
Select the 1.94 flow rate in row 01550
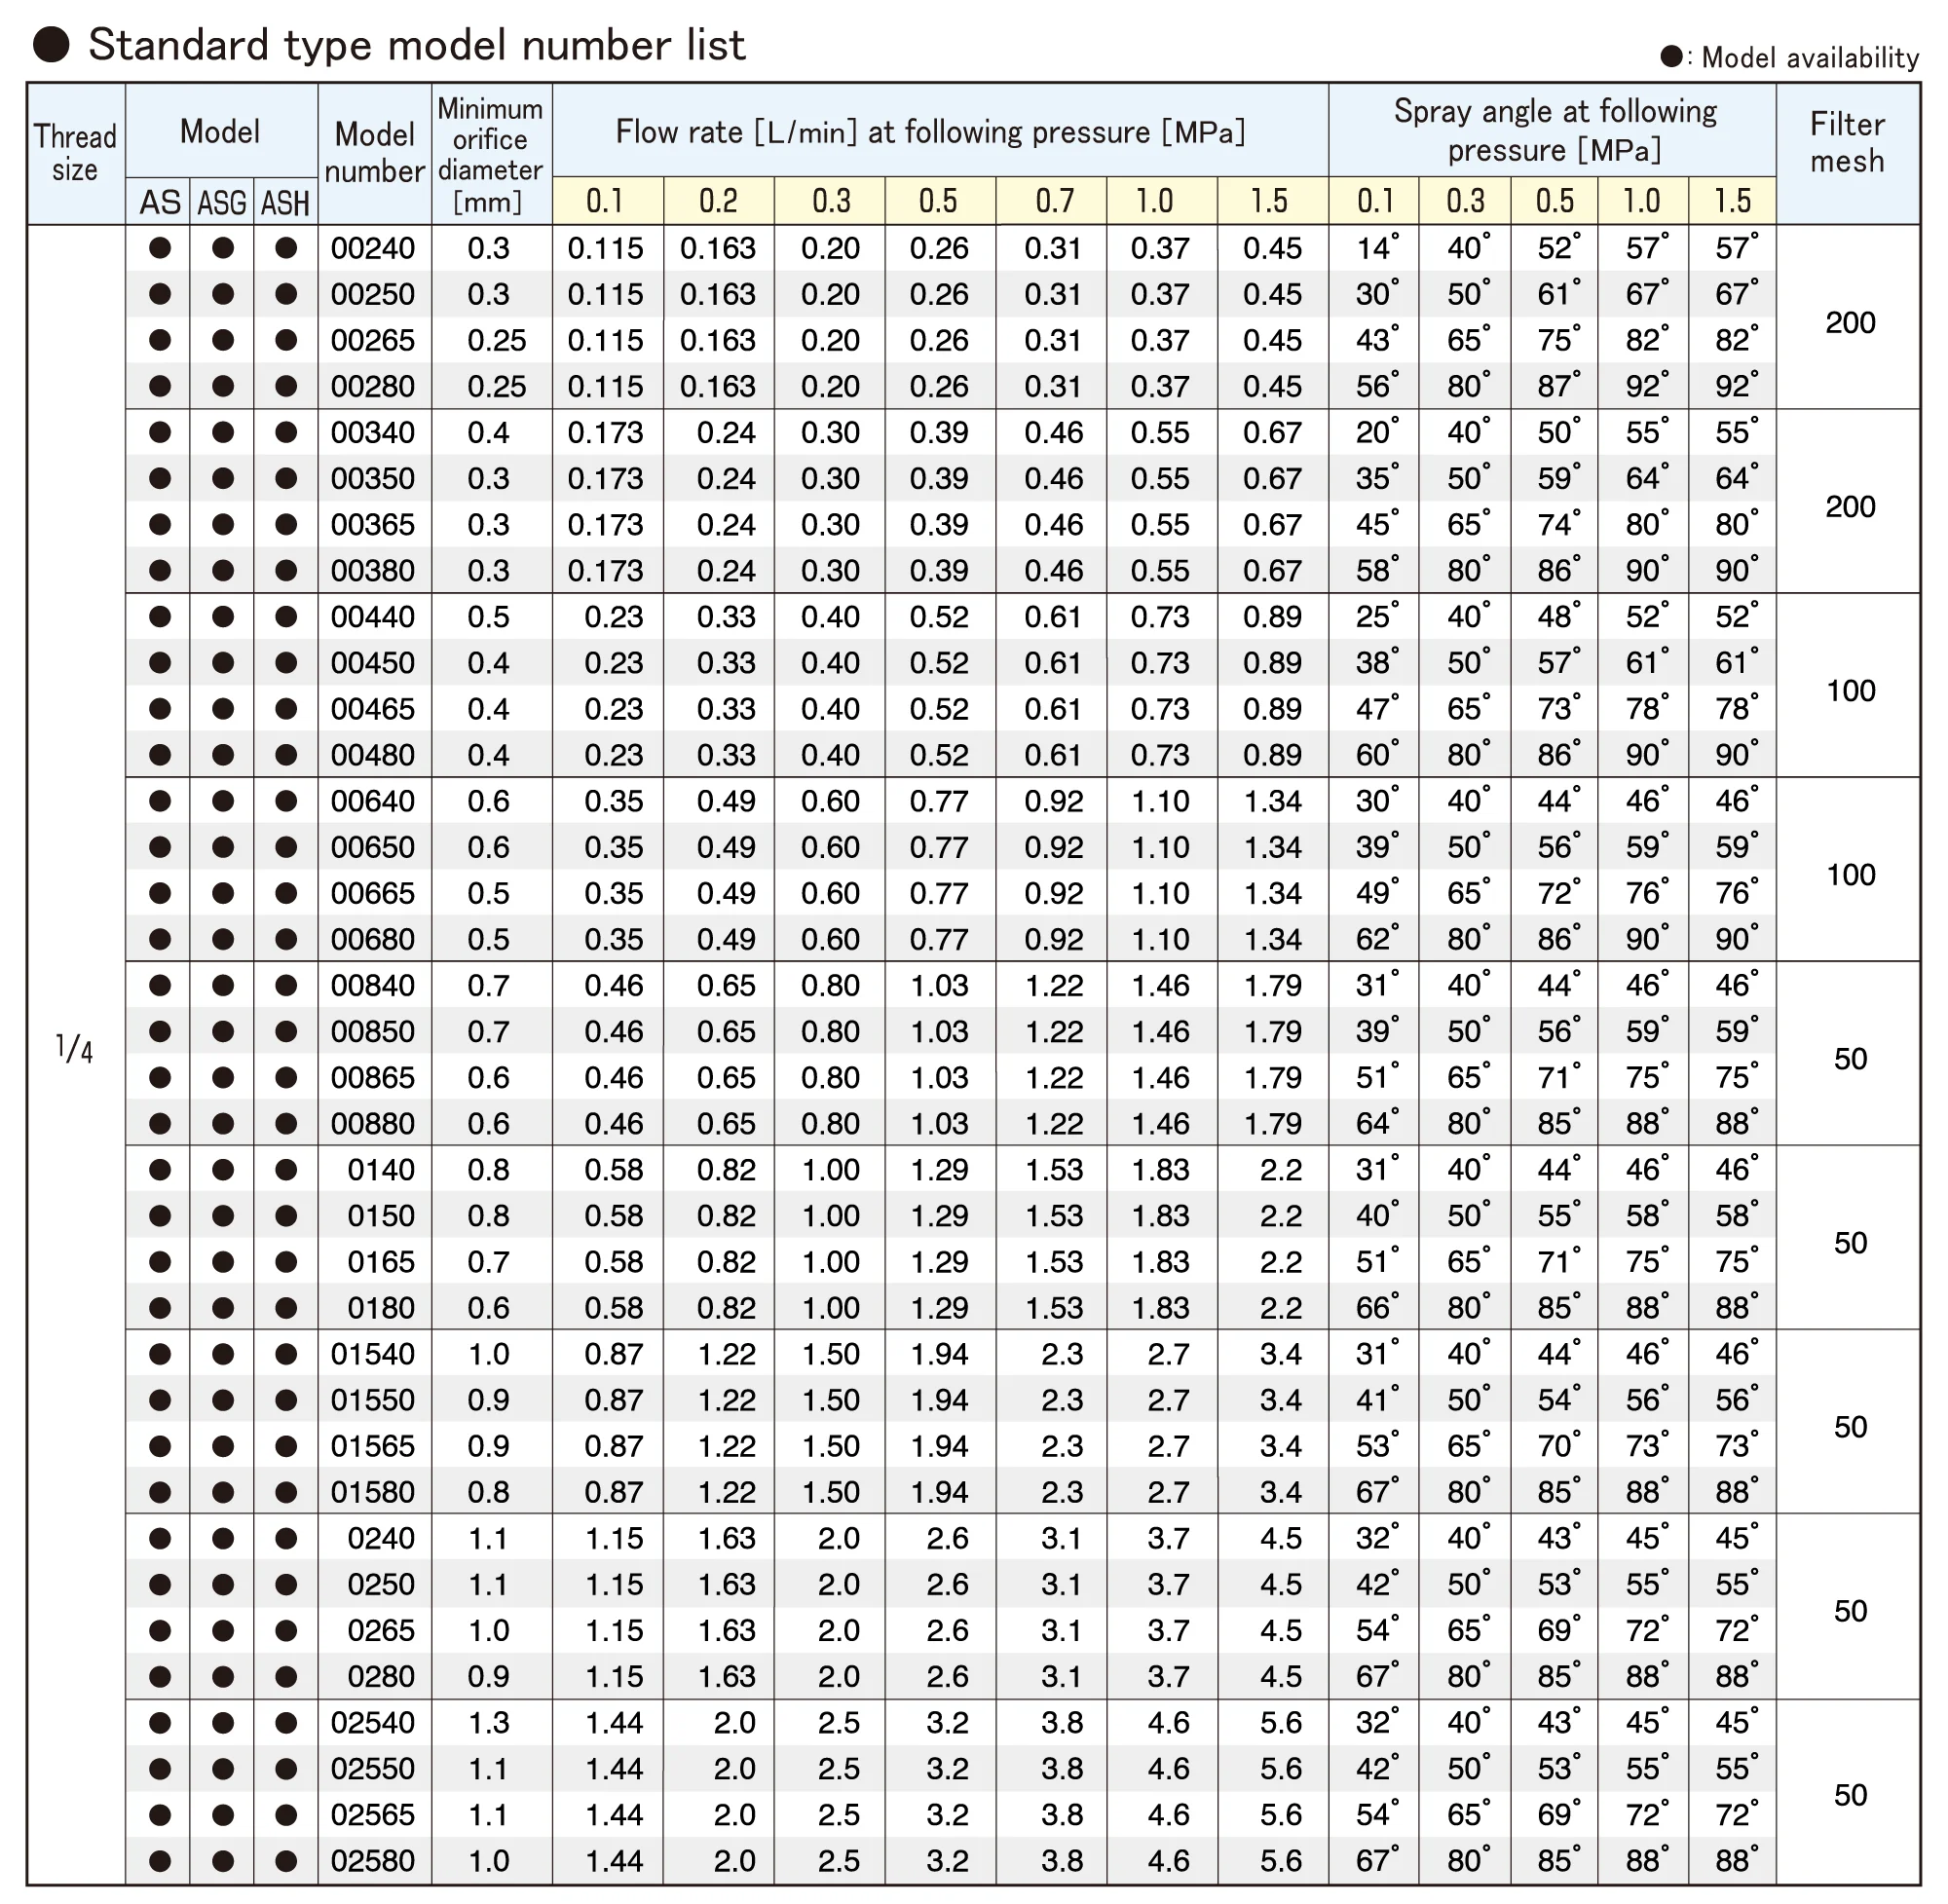click(x=939, y=1399)
